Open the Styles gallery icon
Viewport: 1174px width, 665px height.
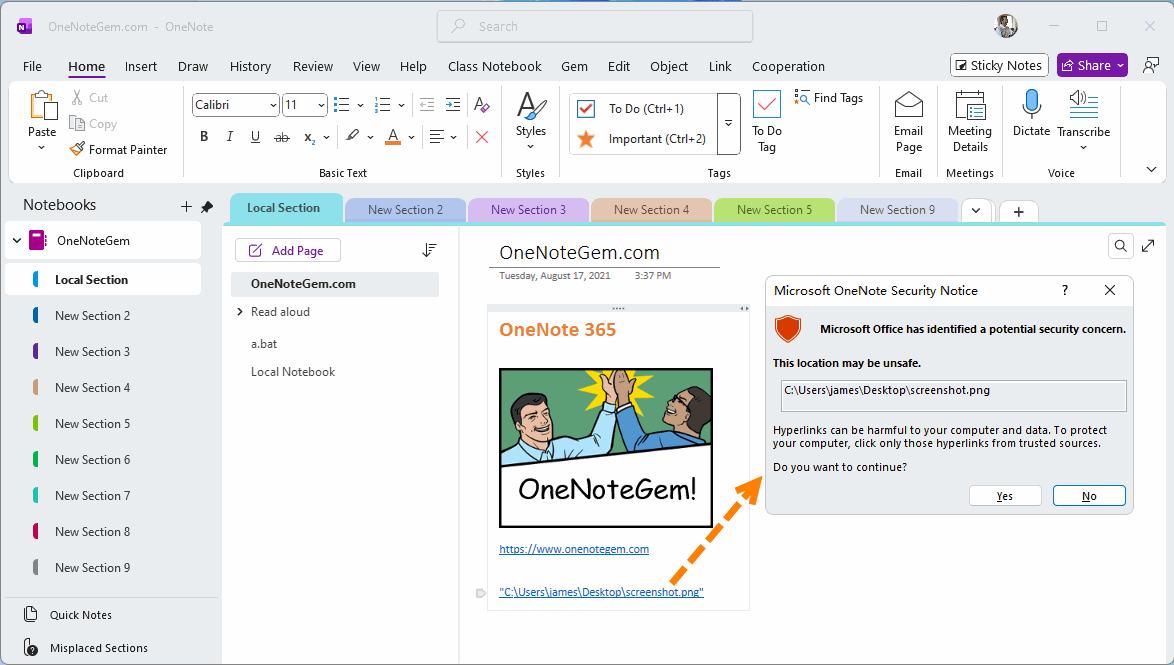point(531,106)
